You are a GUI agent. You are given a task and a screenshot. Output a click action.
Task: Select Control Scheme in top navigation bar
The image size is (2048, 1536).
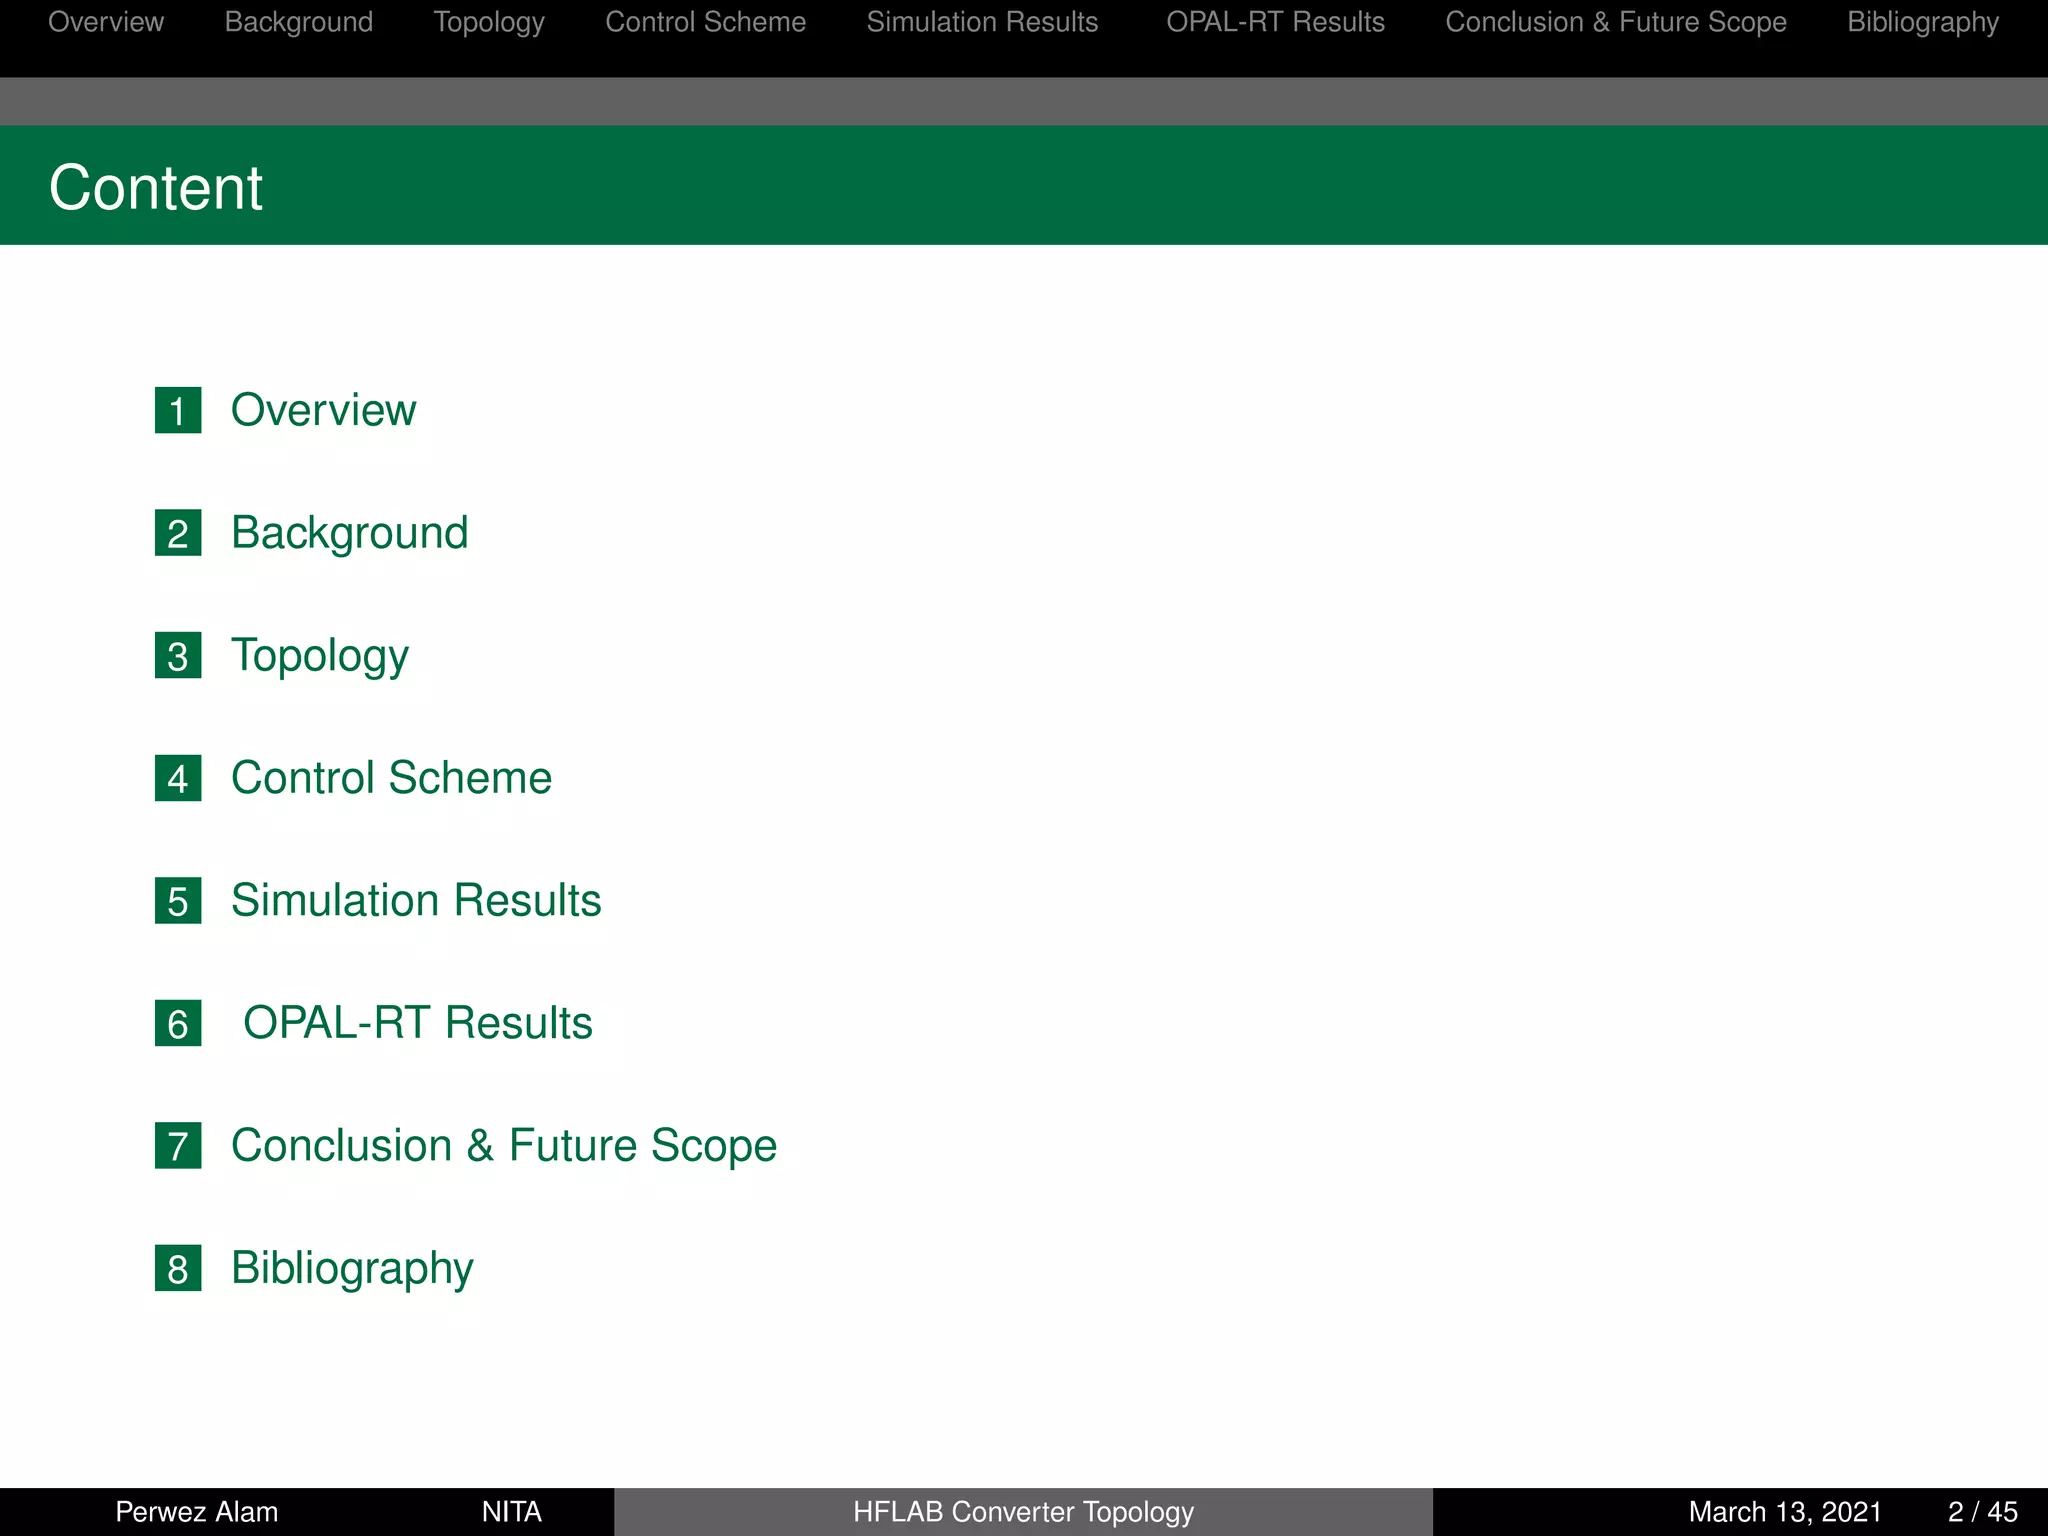(705, 22)
